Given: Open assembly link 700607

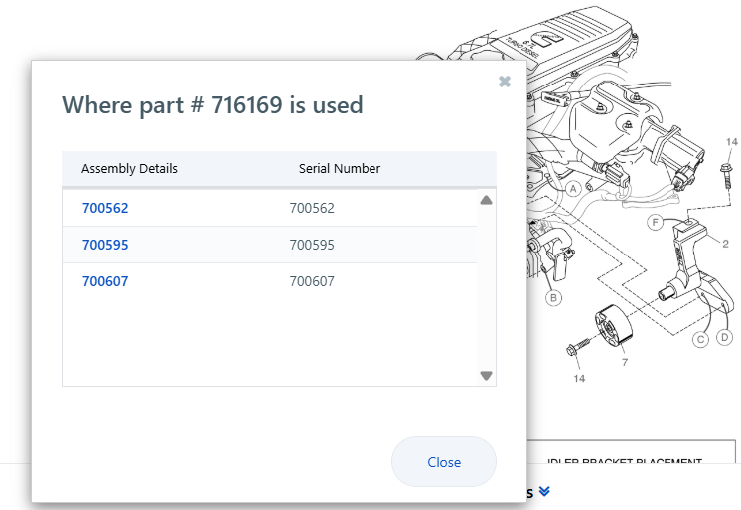Looking at the screenshot, I should pyautogui.click(x=105, y=282).
